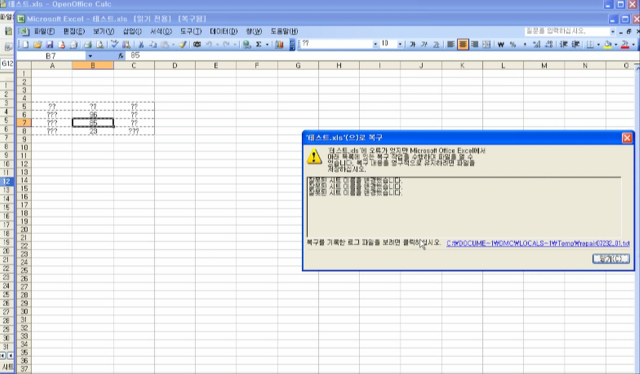The height and width of the screenshot is (374, 640).
Task: Toggle Align Left
Action: [451, 44]
